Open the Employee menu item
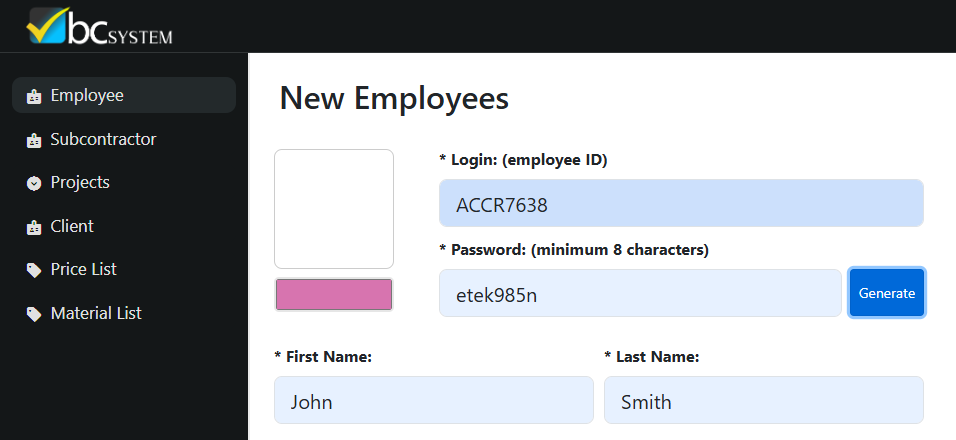The height and width of the screenshot is (440, 956). (124, 95)
